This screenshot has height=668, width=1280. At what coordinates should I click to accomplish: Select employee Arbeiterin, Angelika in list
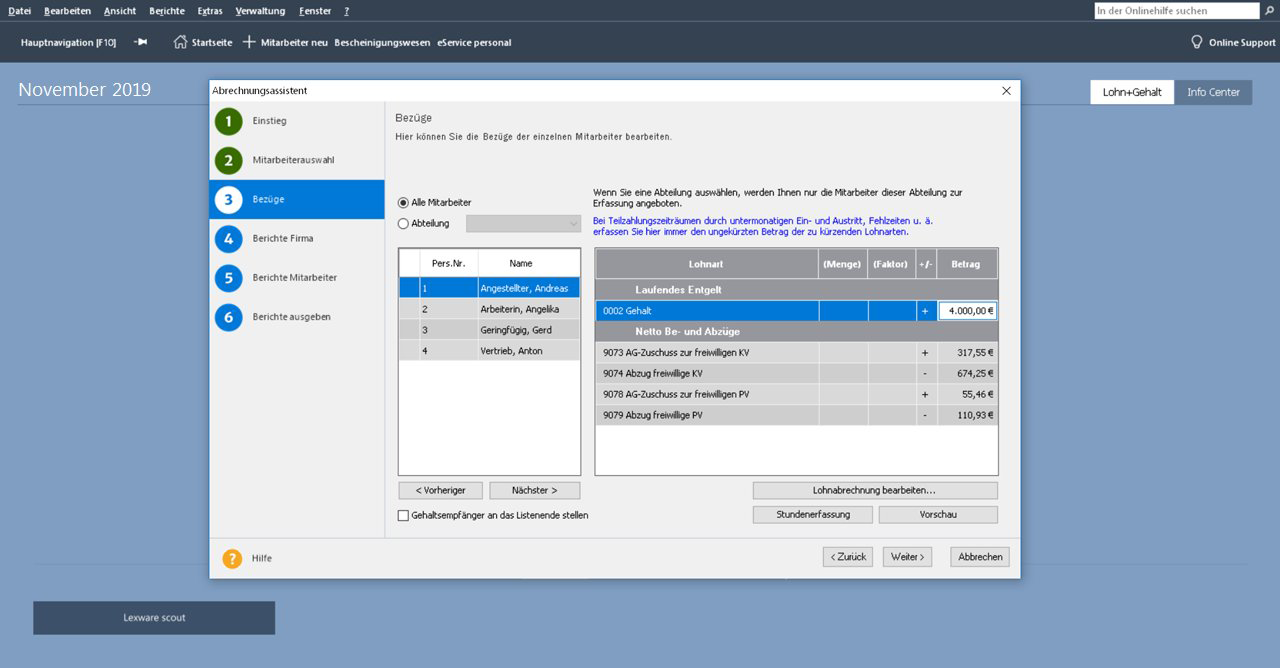pyautogui.click(x=519, y=309)
